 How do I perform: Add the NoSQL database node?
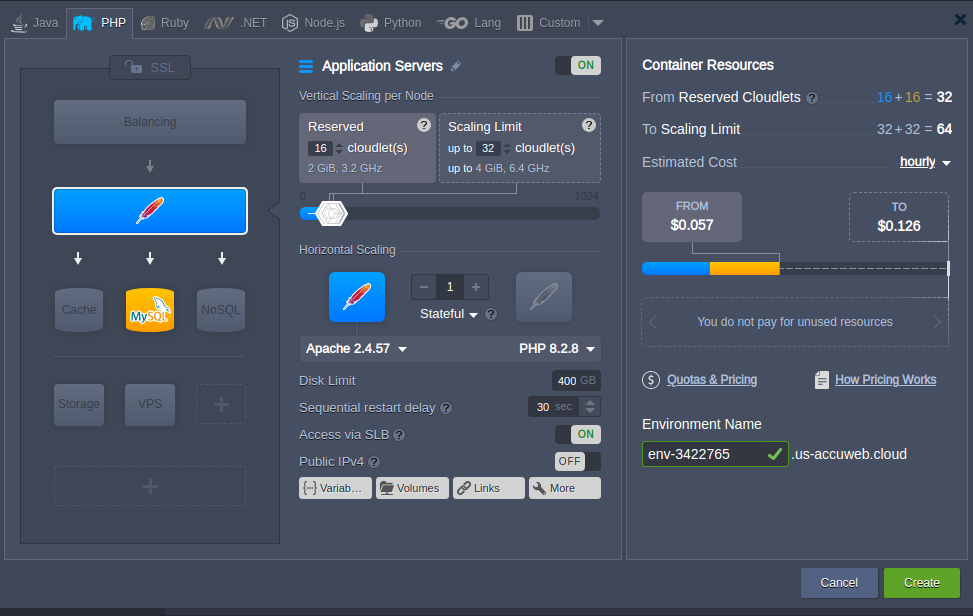[221, 310]
